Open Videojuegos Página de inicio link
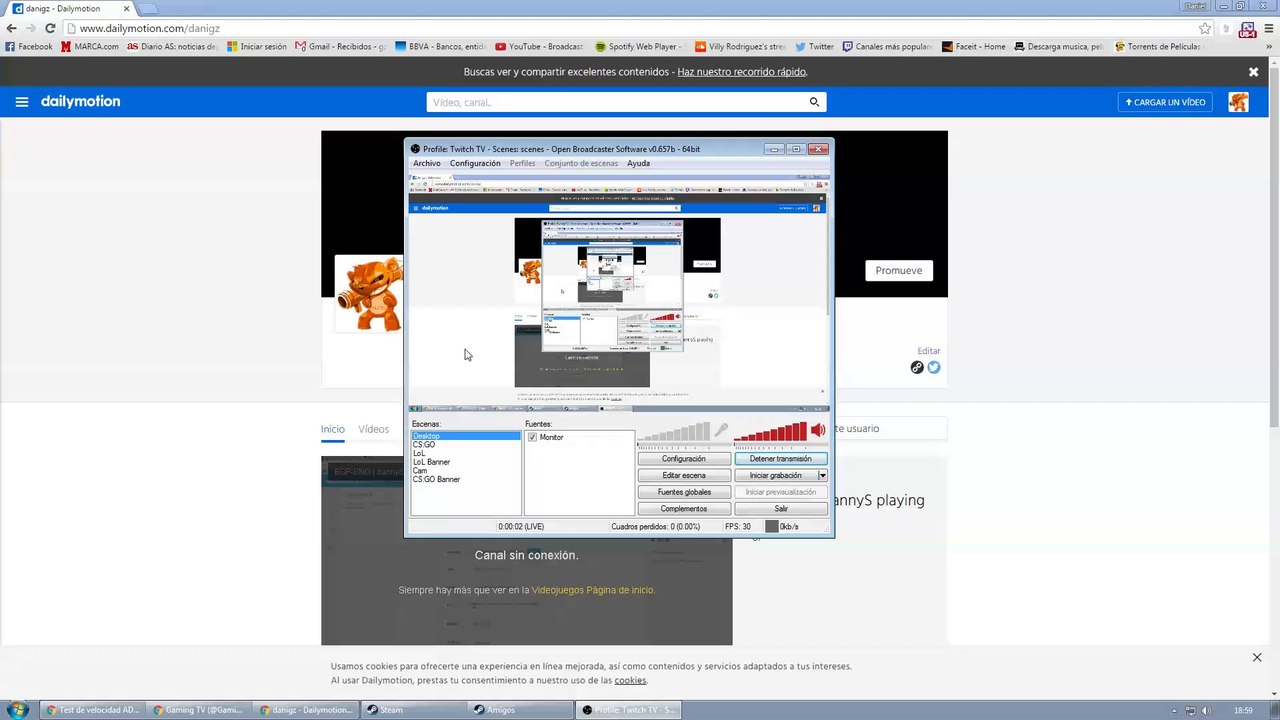This screenshot has width=1280, height=720. point(592,590)
